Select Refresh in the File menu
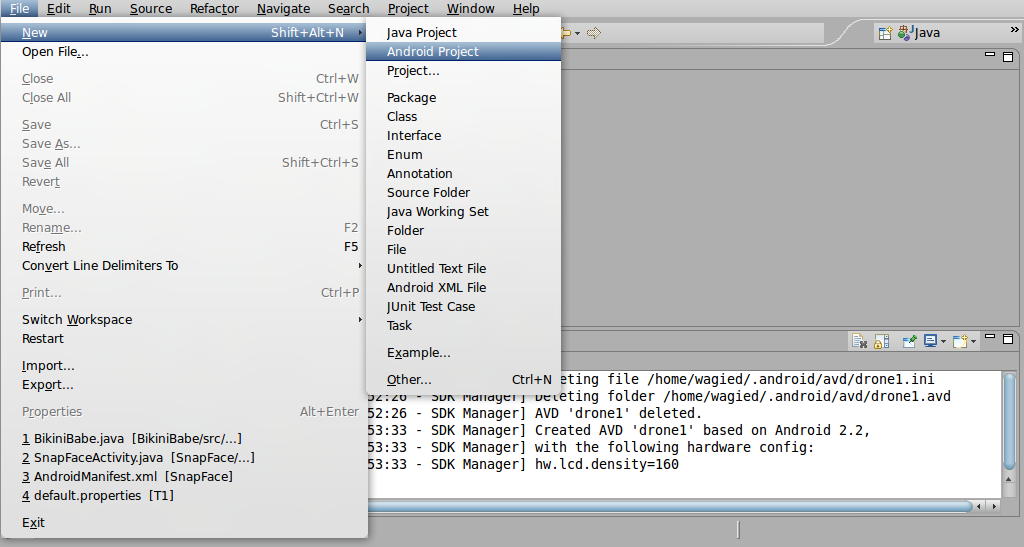The height and width of the screenshot is (547, 1024). [184, 247]
